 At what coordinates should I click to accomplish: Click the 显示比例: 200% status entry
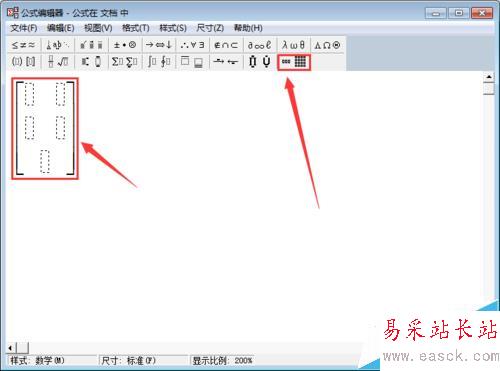(x=223, y=360)
